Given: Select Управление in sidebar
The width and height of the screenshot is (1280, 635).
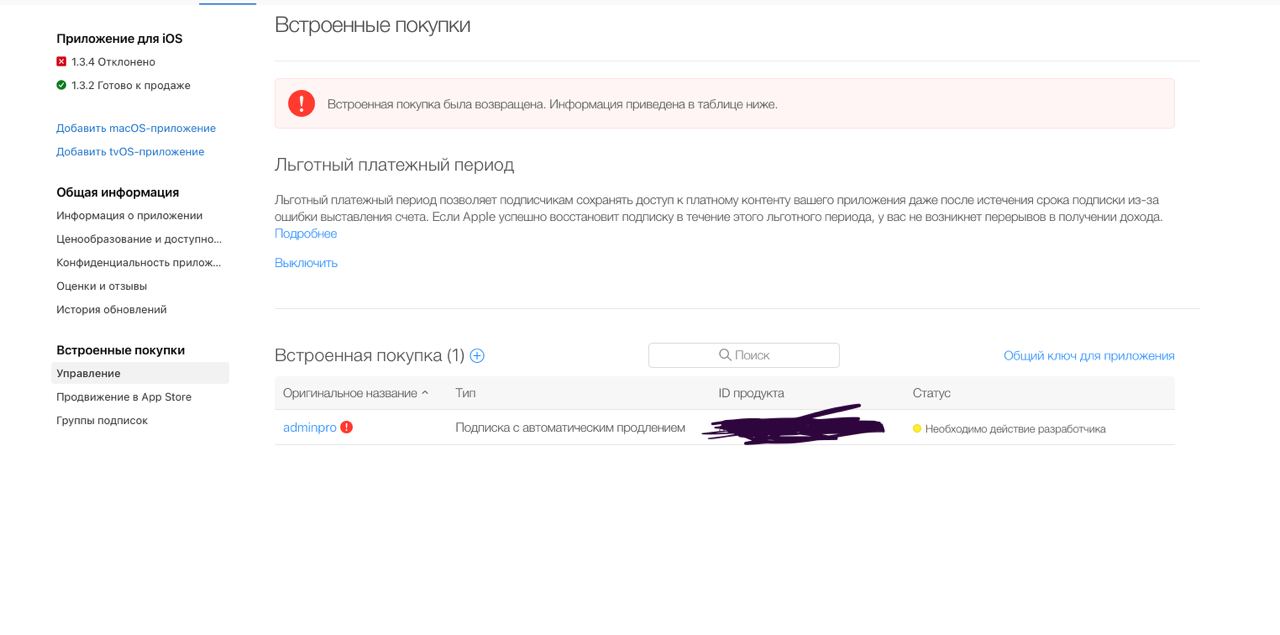Looking at the screenshot, I should point(140,373).
